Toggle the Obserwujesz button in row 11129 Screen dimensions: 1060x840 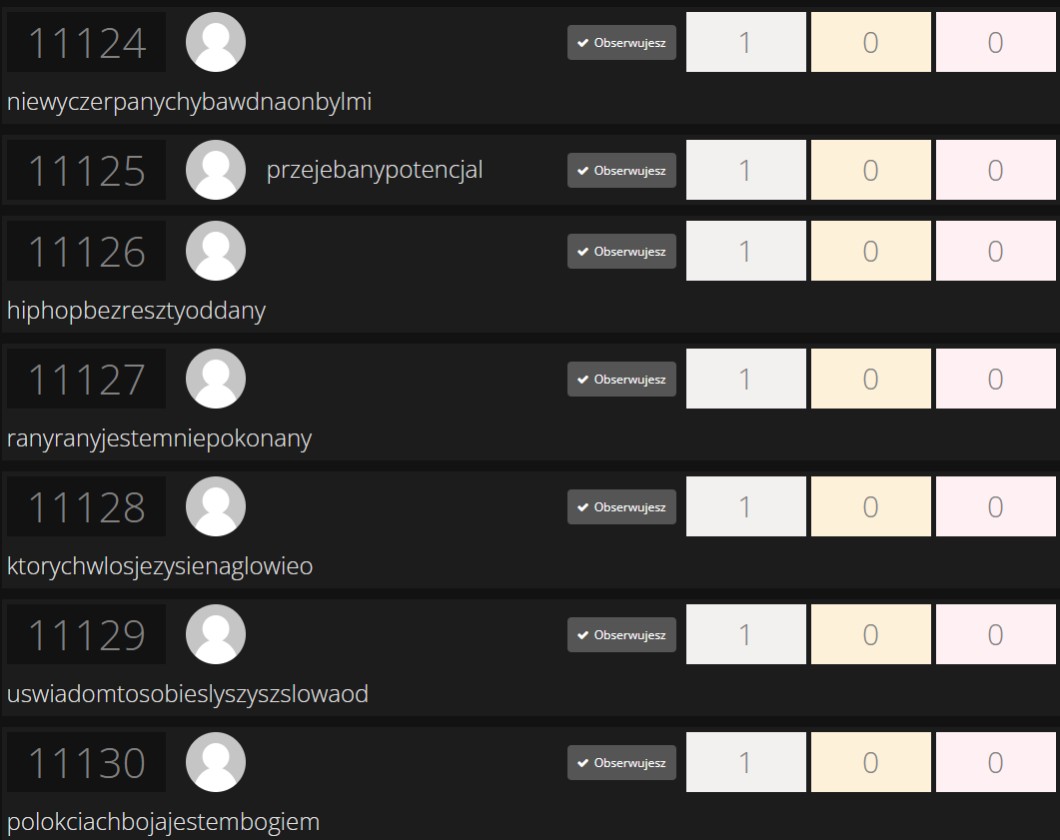click(x=621, y=635)
